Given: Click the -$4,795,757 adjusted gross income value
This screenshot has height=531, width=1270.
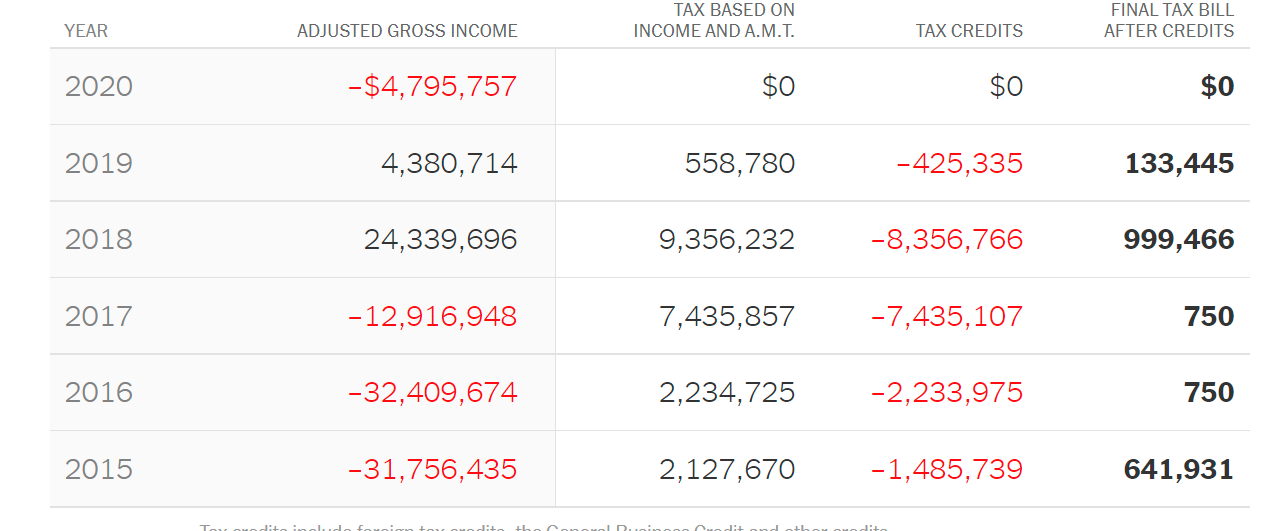Looking at the screenshot, I should 432,86.
